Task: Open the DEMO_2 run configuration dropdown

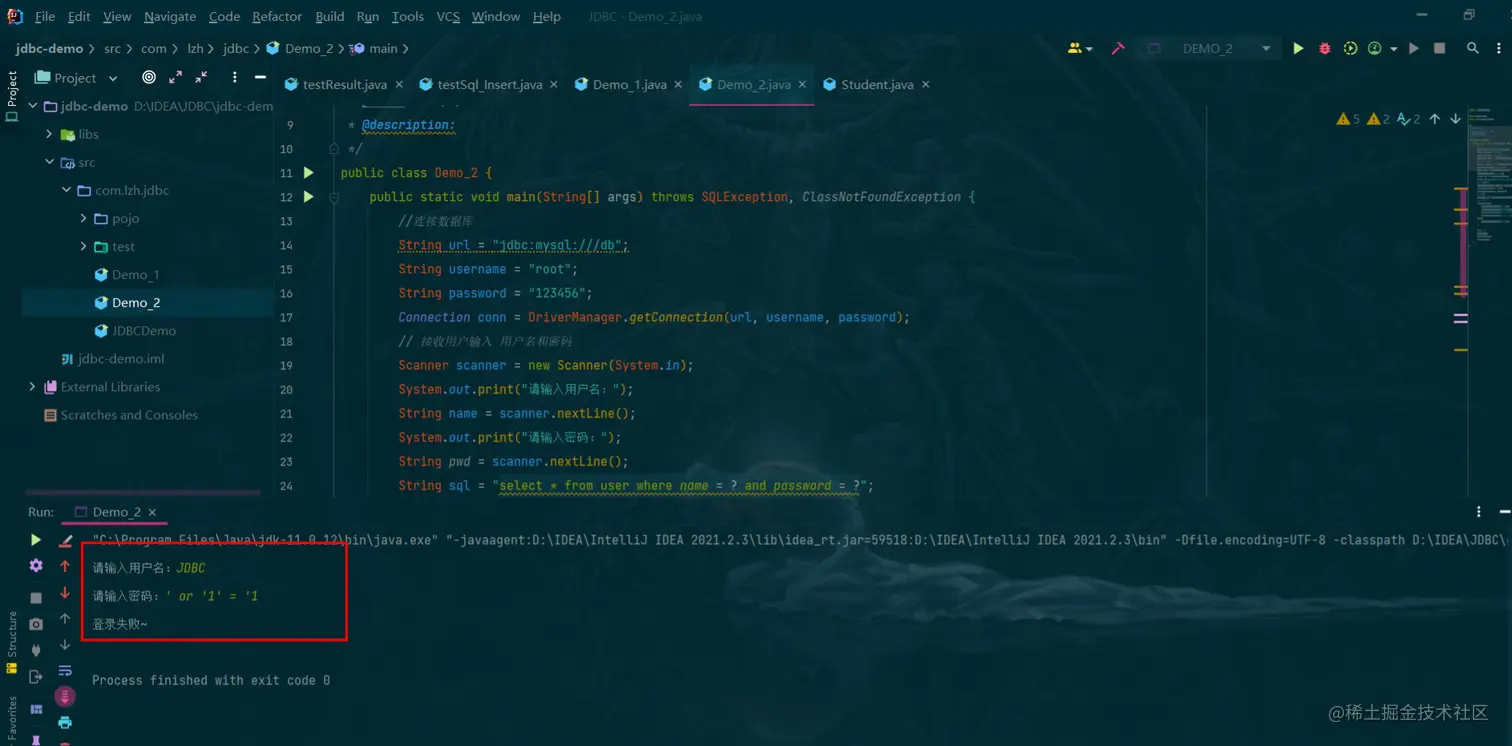Action: (1209, 48)
